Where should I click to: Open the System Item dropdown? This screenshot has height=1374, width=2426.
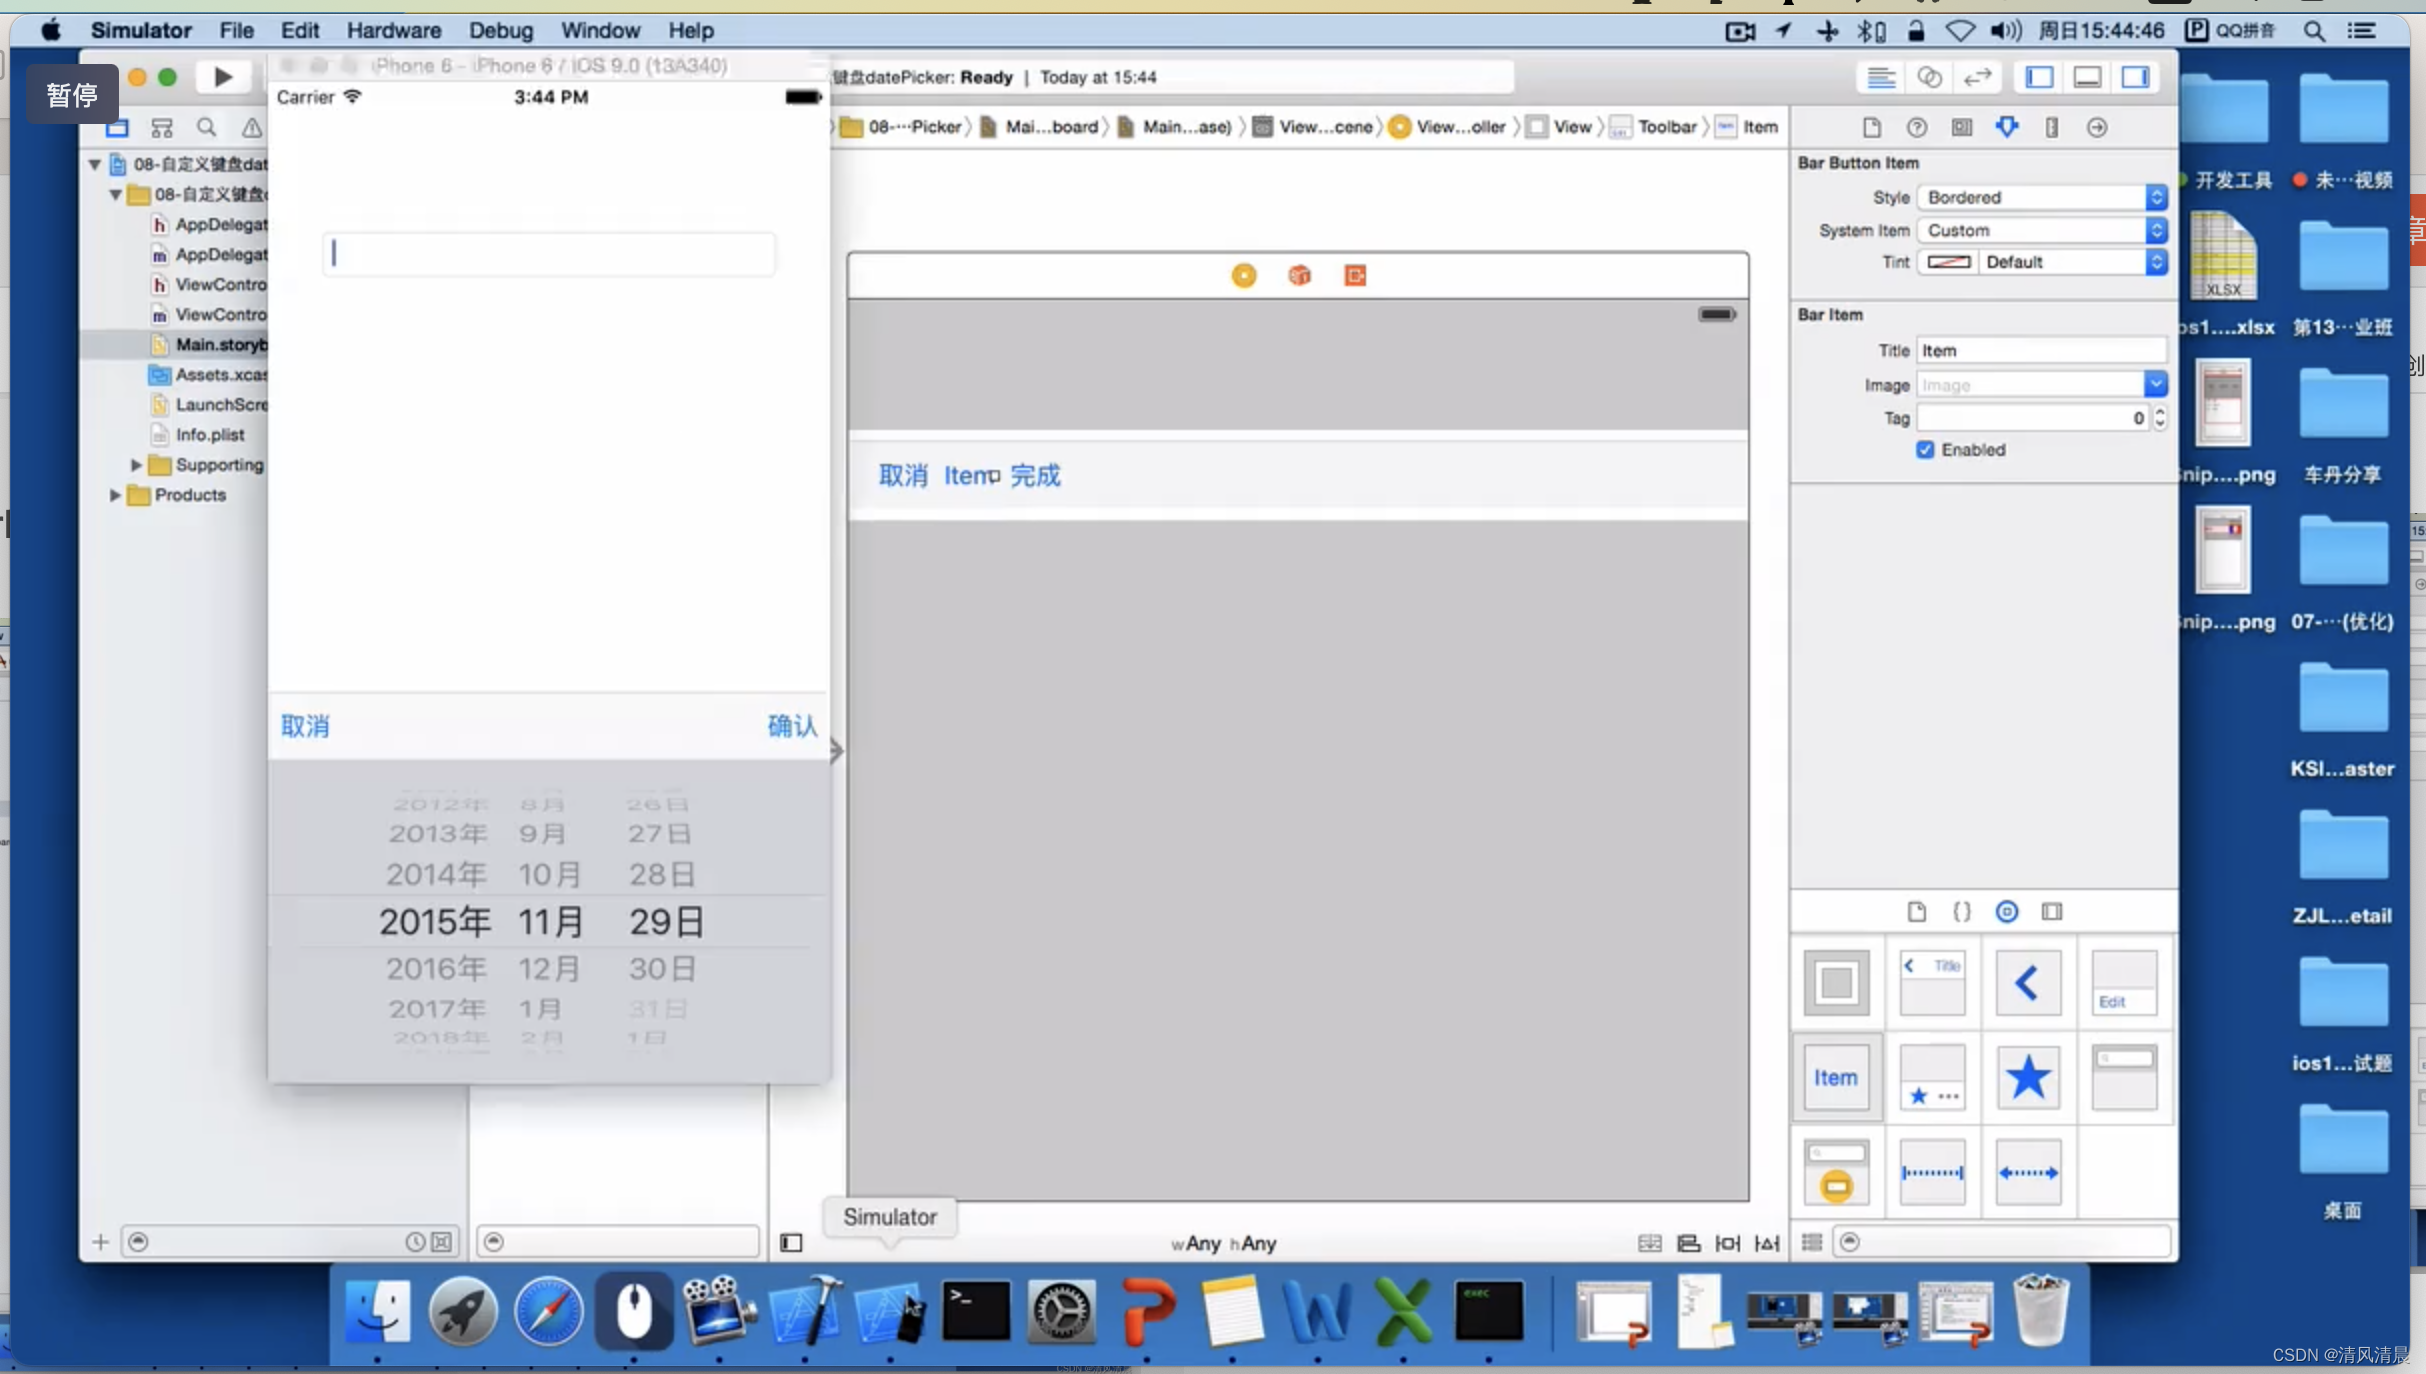(x=2042, y=230)
